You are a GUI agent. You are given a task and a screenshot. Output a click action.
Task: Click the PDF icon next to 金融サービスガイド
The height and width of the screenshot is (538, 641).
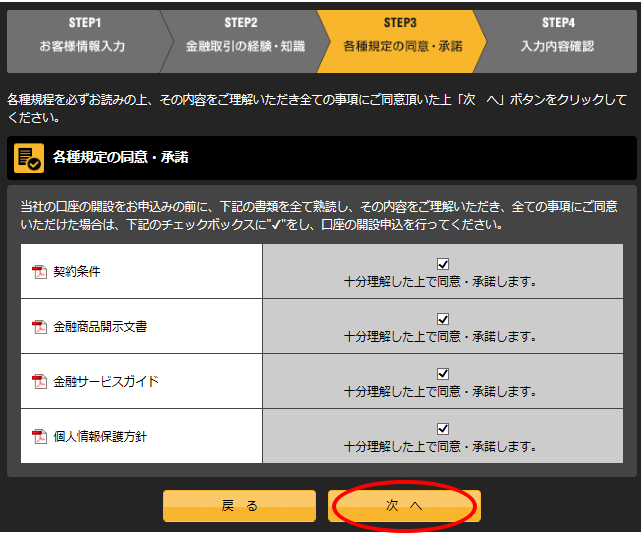(40, 382)
